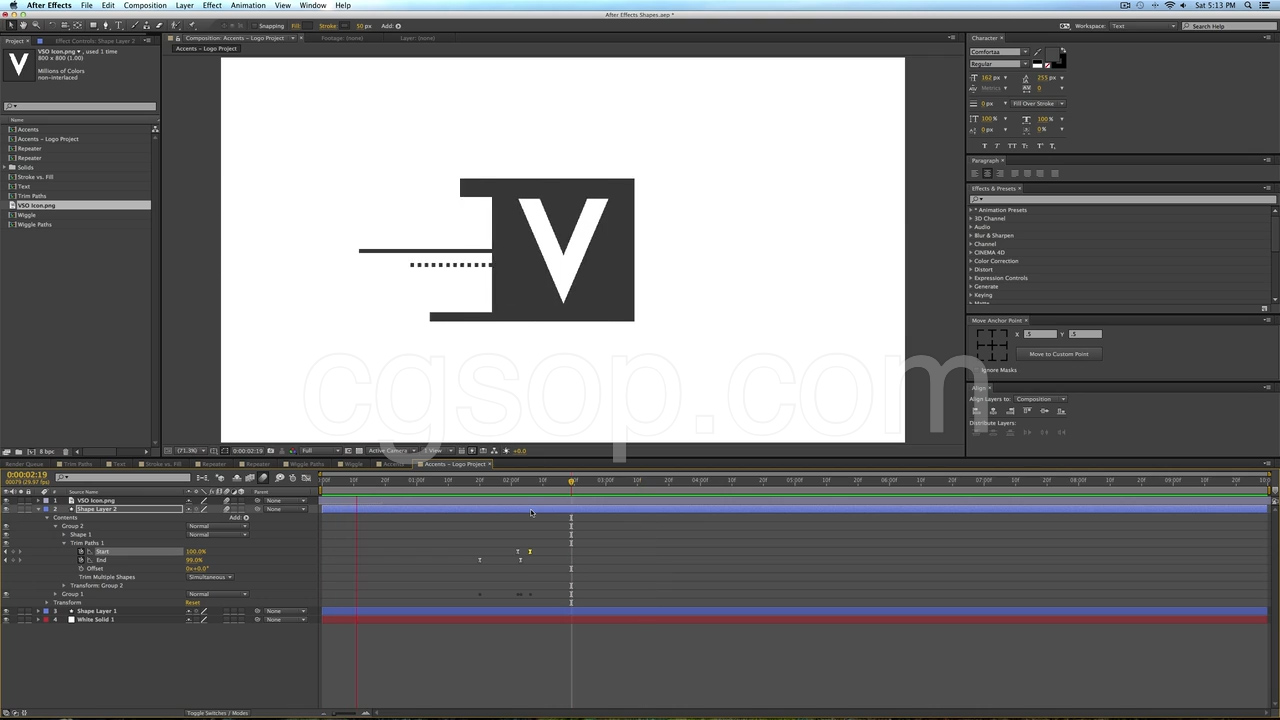Screen dimensions: 1280x720
Task: Open the Composition menu
Action: pyautogui.click(x=145, y=6)
